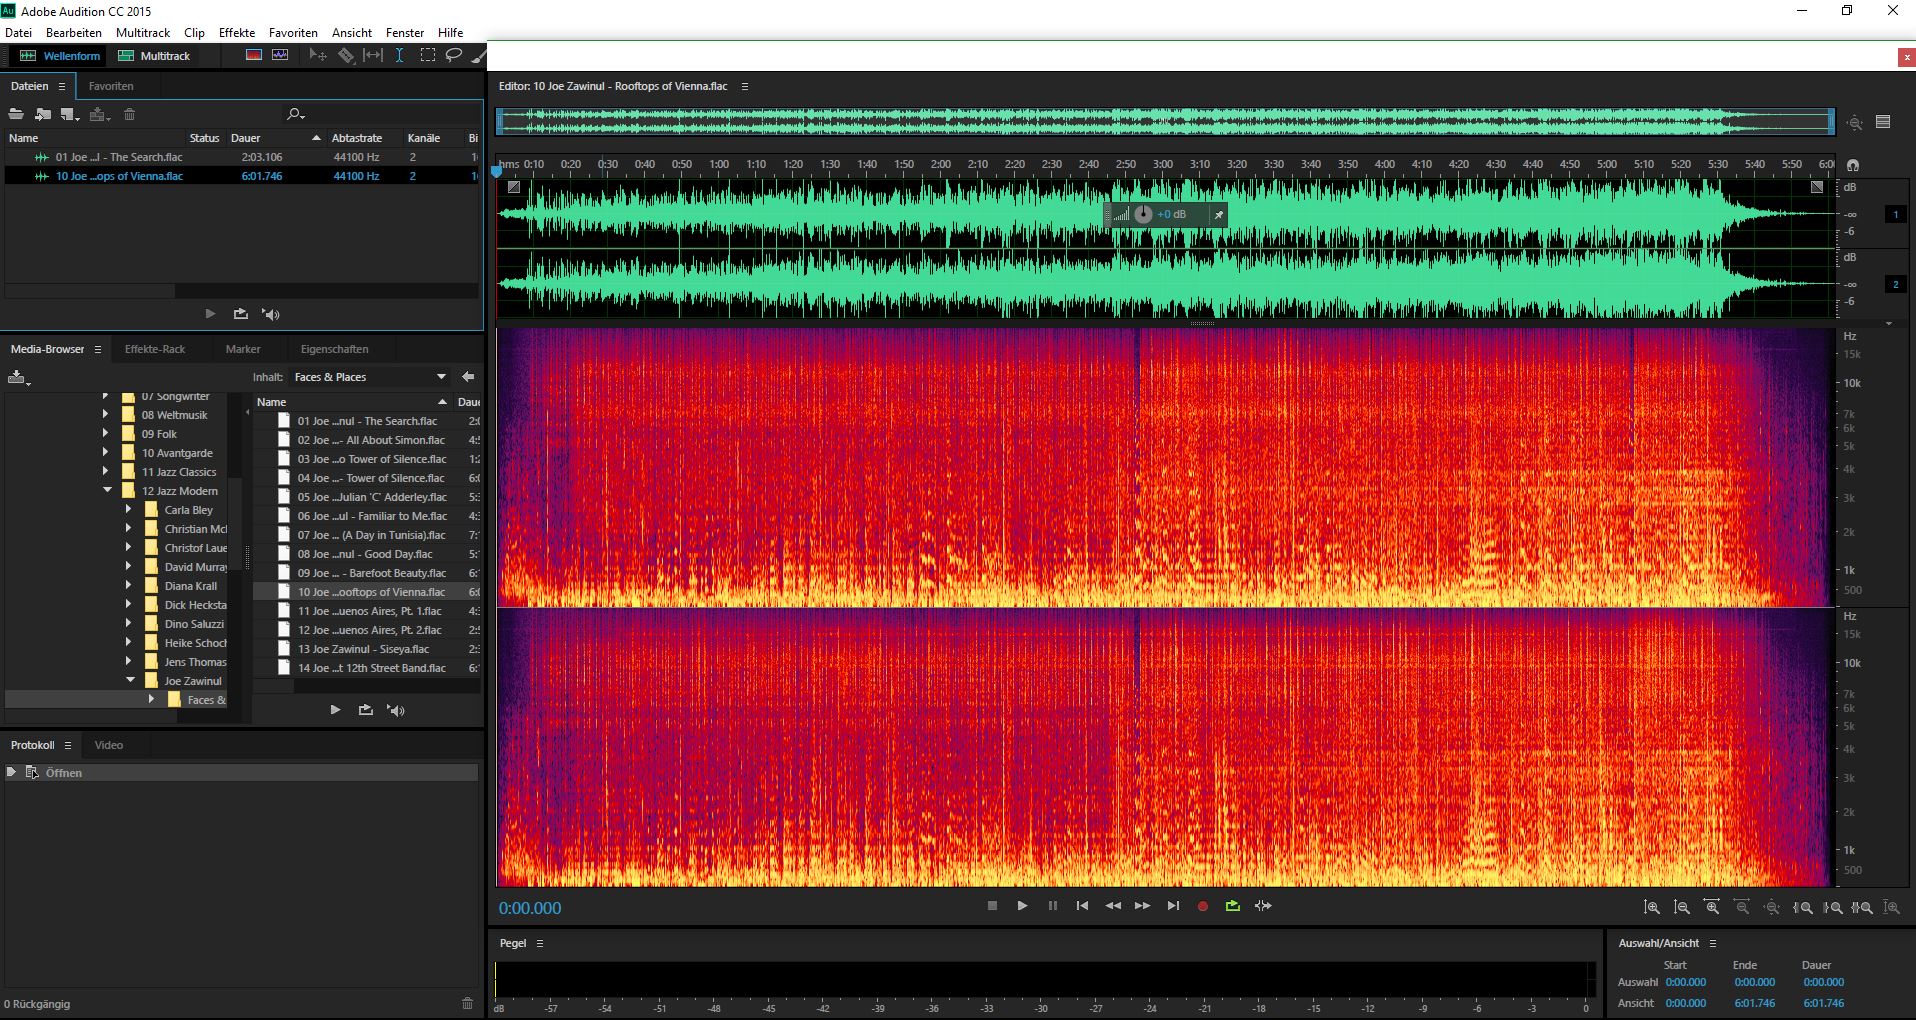
Task: Collapse the 12 Jazz Modern folder
Action: click(107, 491)
